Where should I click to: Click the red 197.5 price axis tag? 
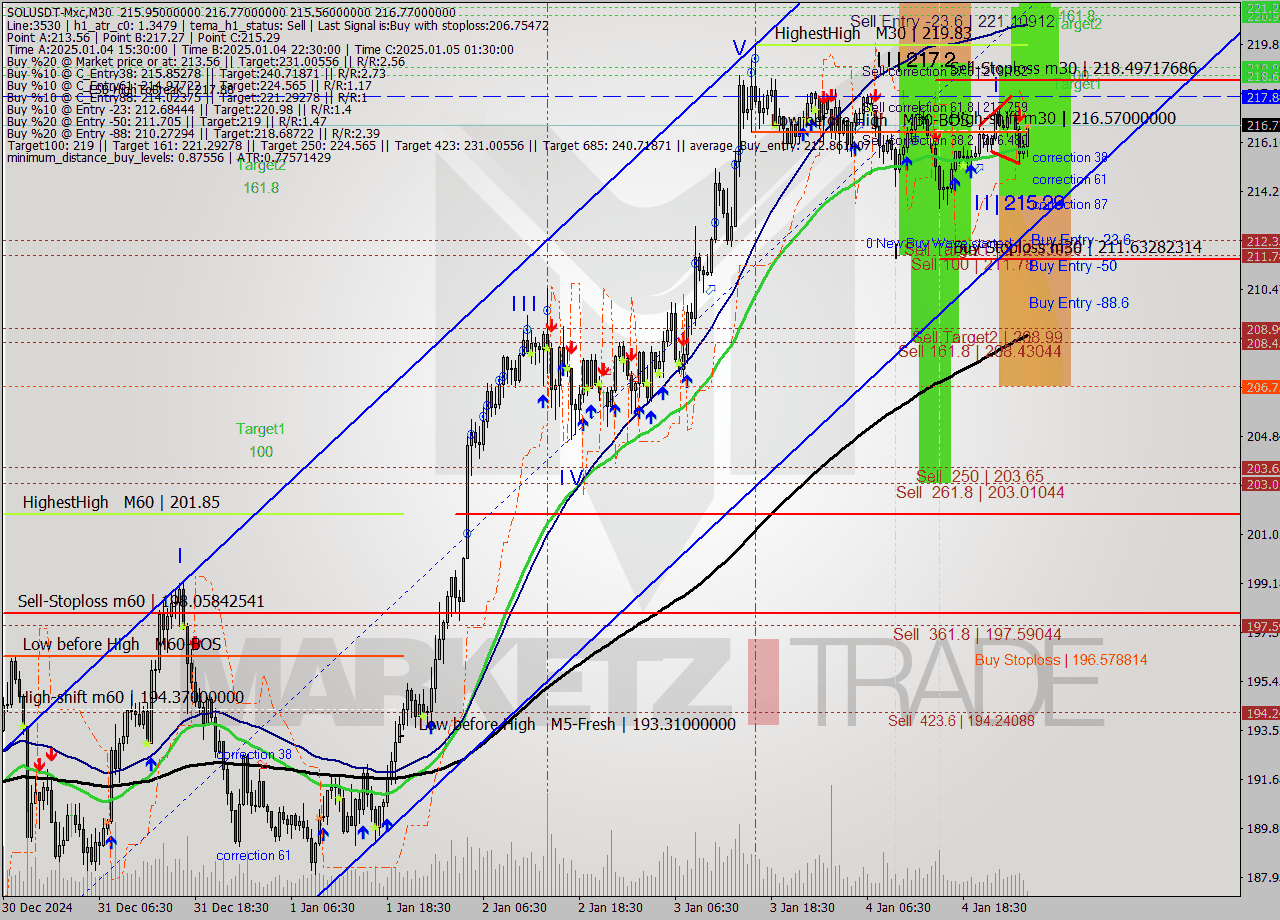pos(1260,626)
